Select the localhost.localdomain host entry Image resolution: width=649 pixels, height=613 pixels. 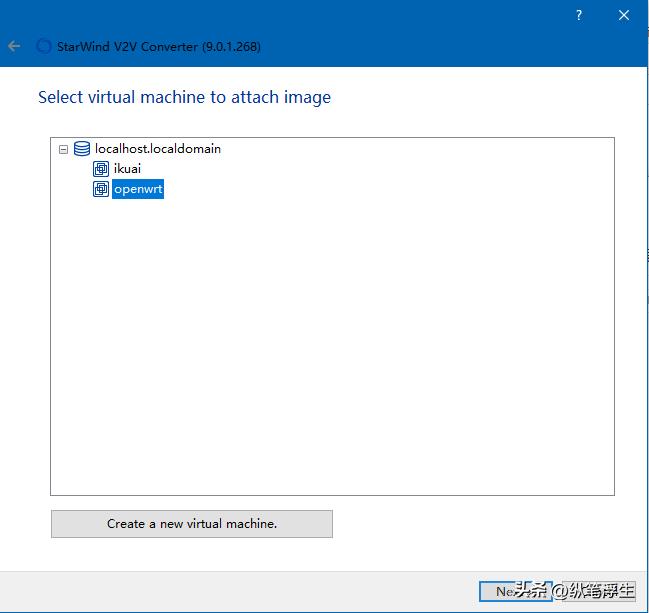point(158,149)
